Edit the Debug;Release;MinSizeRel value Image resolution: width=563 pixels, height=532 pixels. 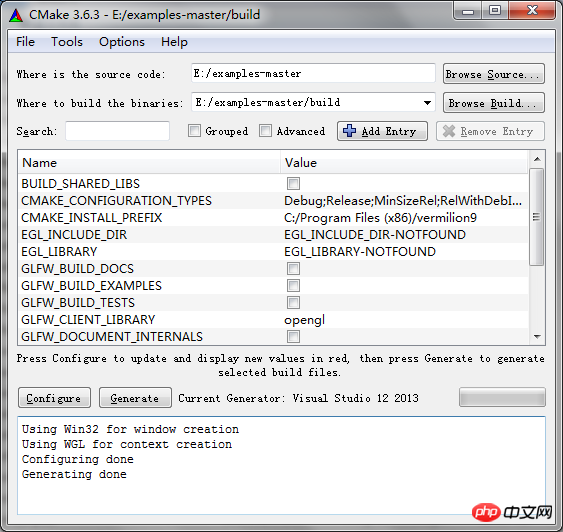coord(403,201)
